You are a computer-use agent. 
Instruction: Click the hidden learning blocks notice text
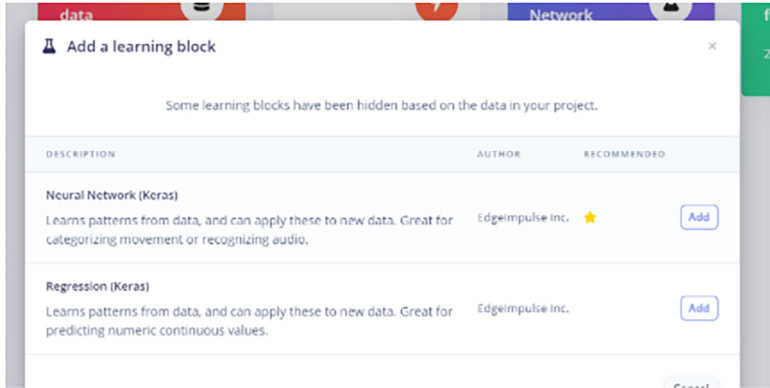[382, 105]
